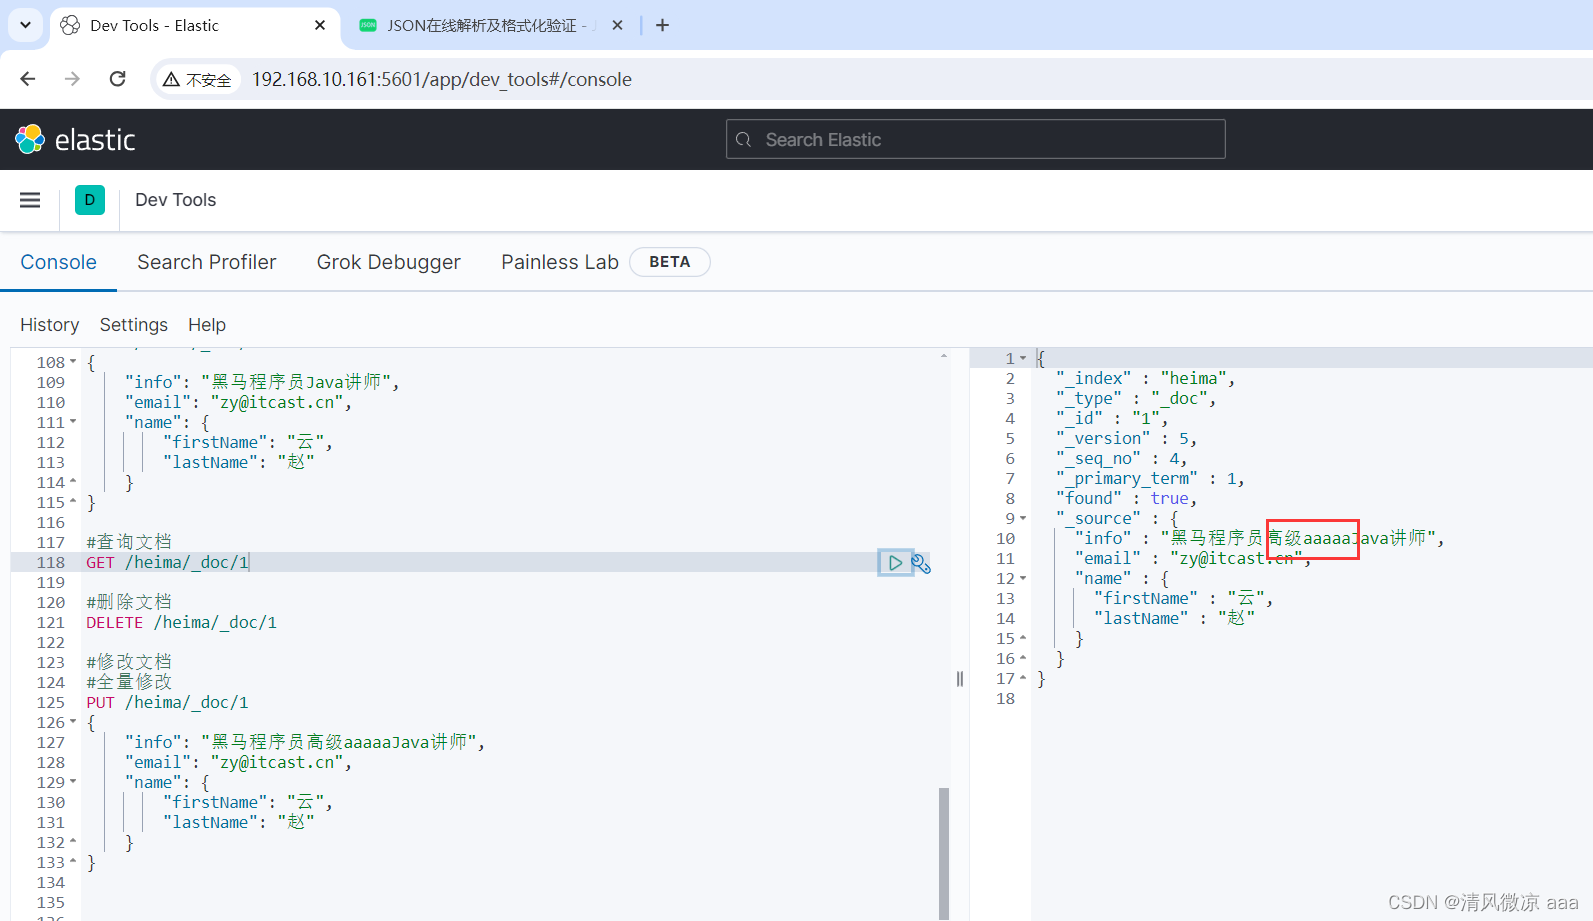Collapse the name fold at line 111
Image resolution: width=1593 pixels, height=921 pixels.
73,422
